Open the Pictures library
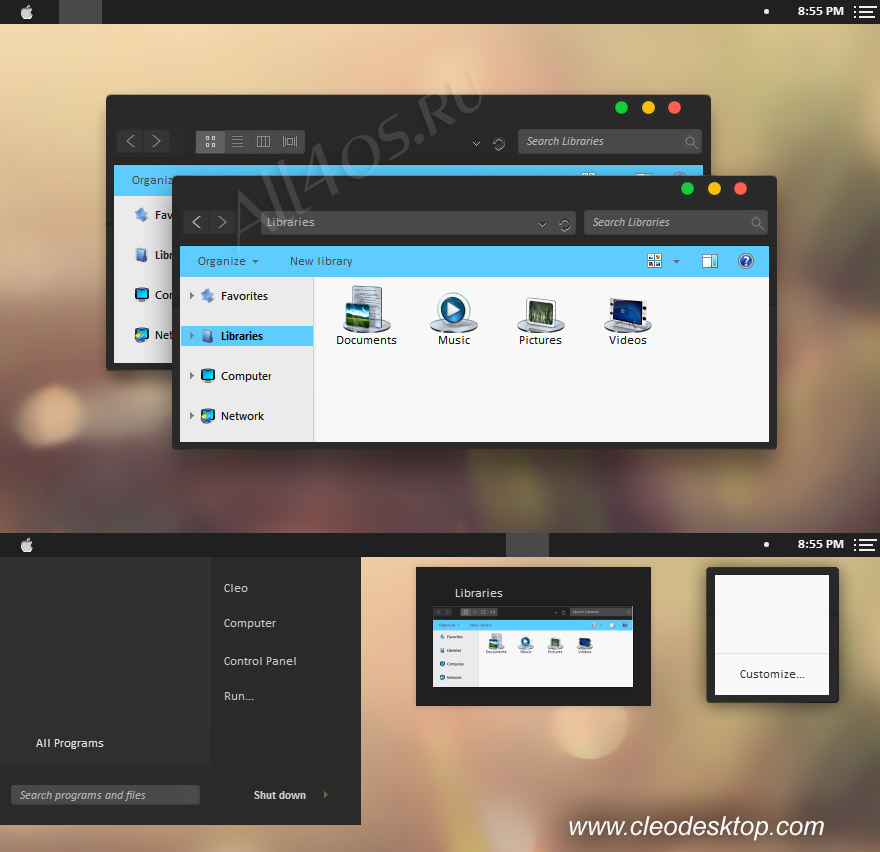Viewport: 880px width, 852px height. (x=540, y=320)
